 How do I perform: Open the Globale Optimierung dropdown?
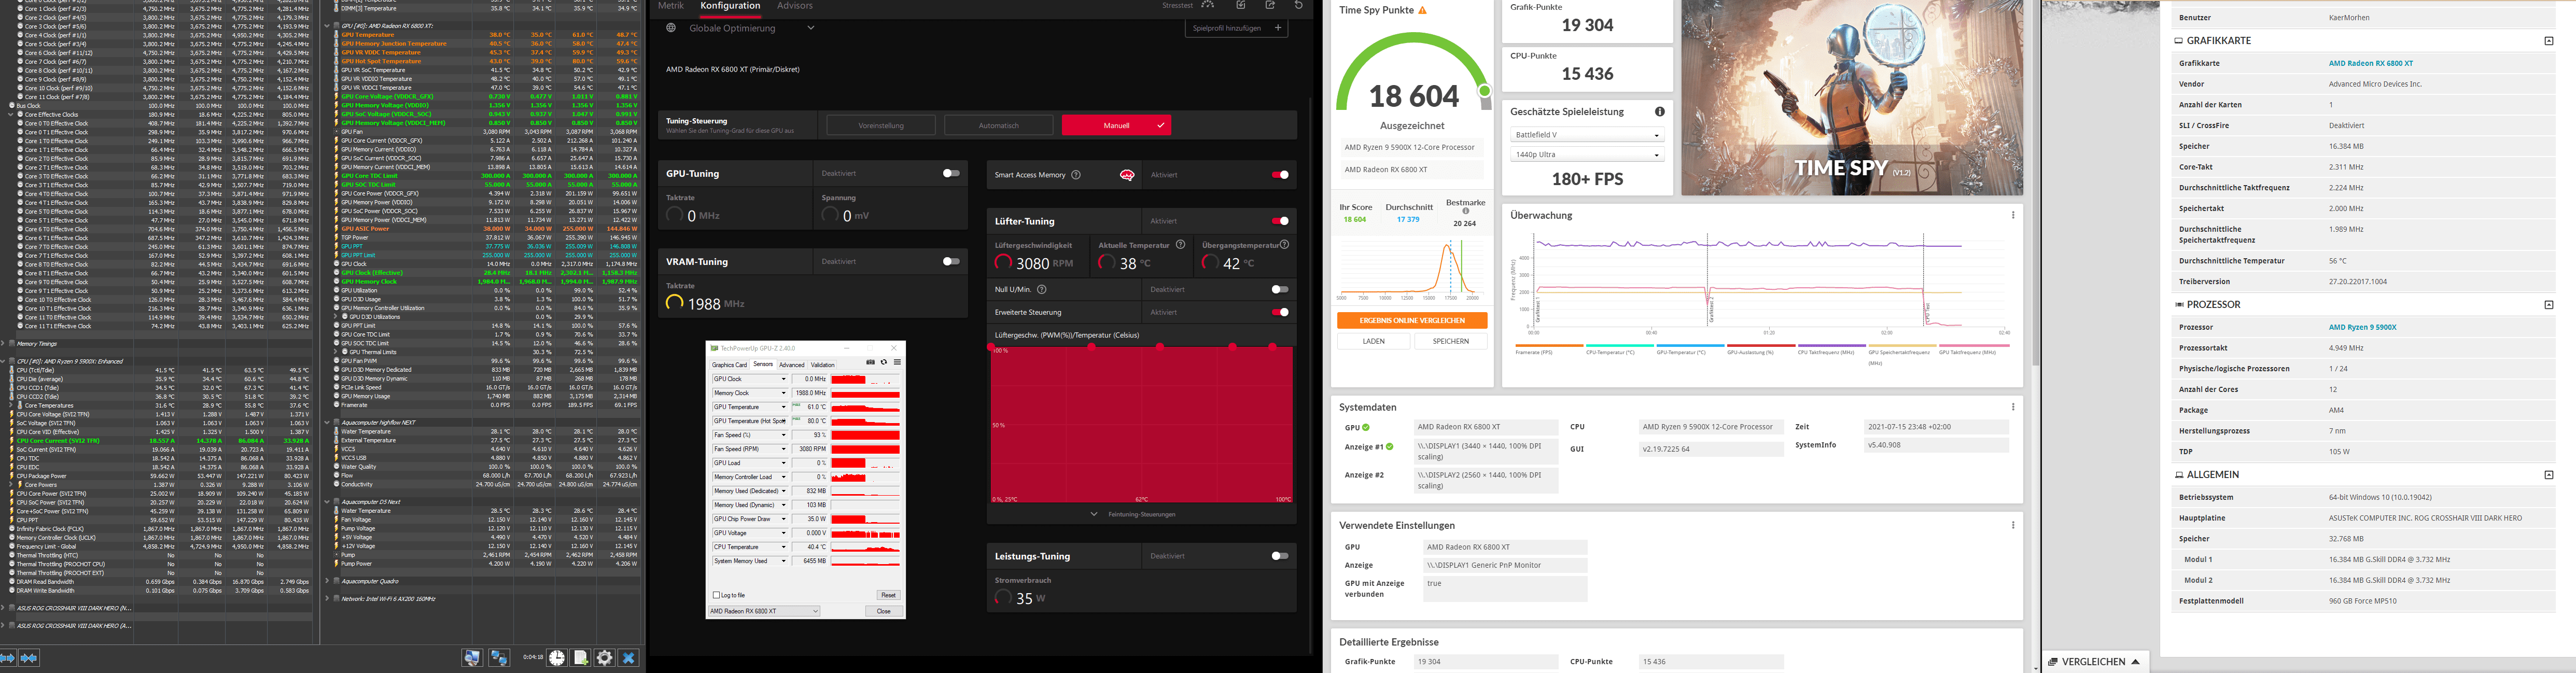[x=811, y=28]
